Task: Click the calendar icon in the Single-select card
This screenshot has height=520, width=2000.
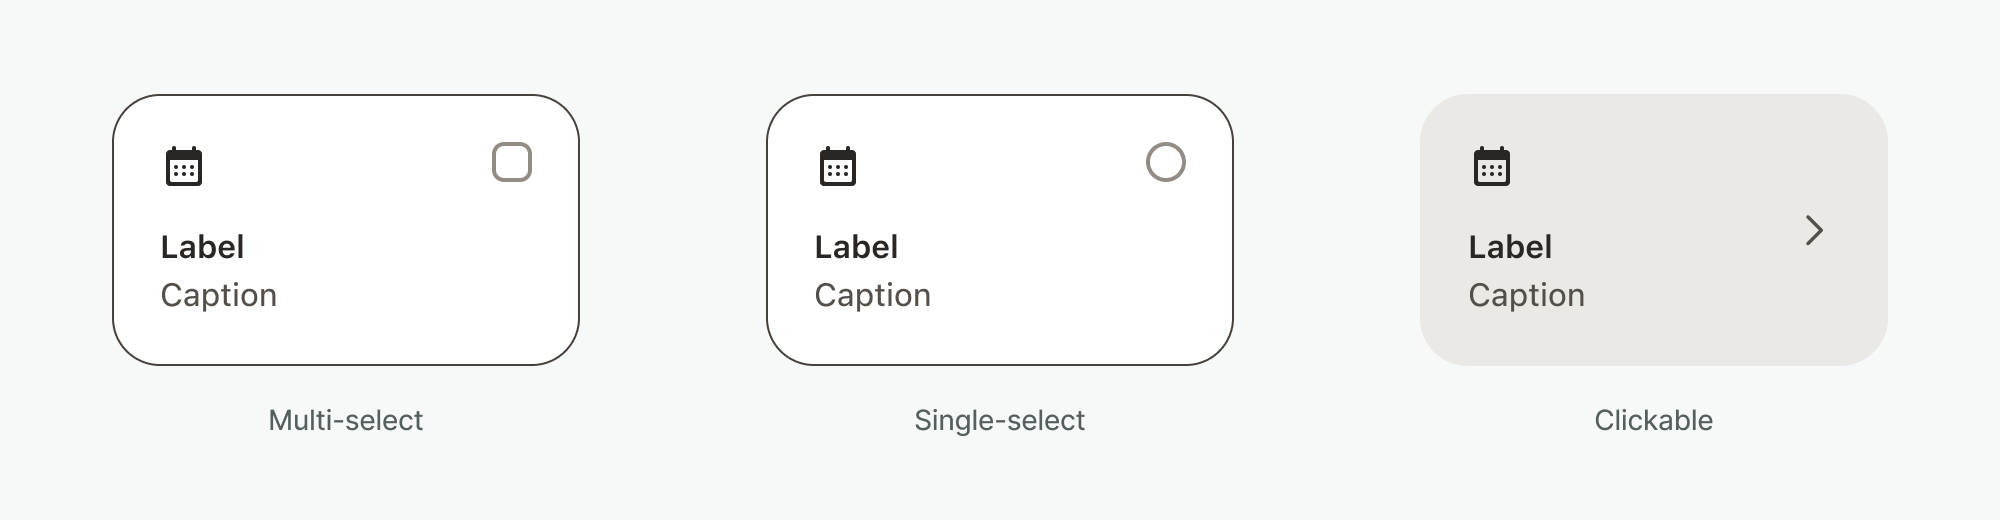Action: 838,167
